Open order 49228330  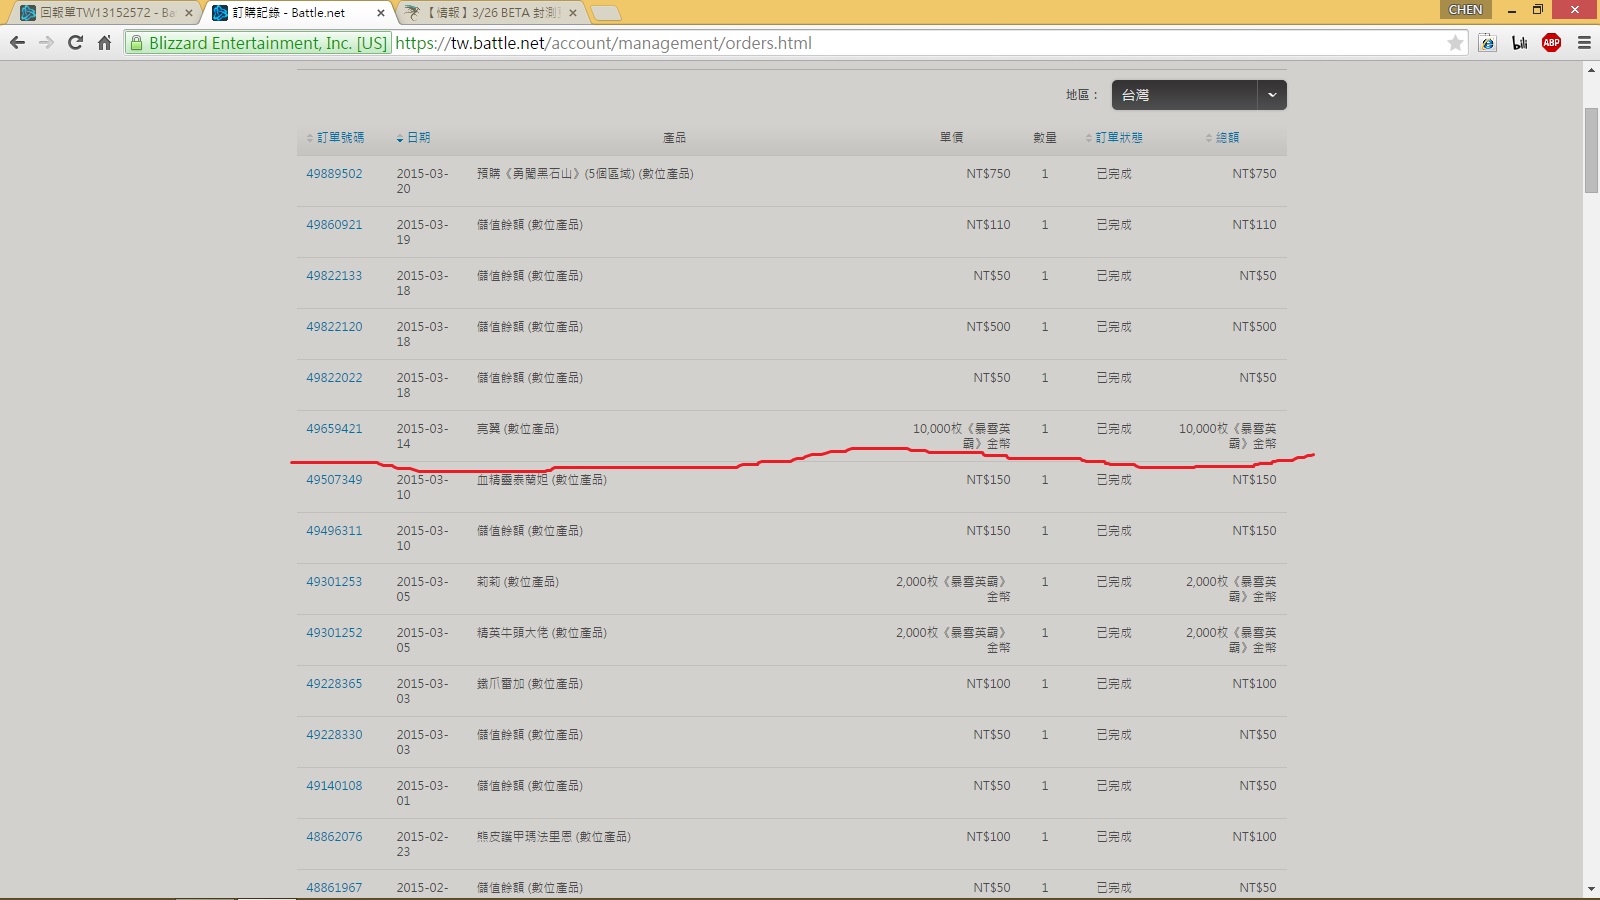click(x=334, y=735)
